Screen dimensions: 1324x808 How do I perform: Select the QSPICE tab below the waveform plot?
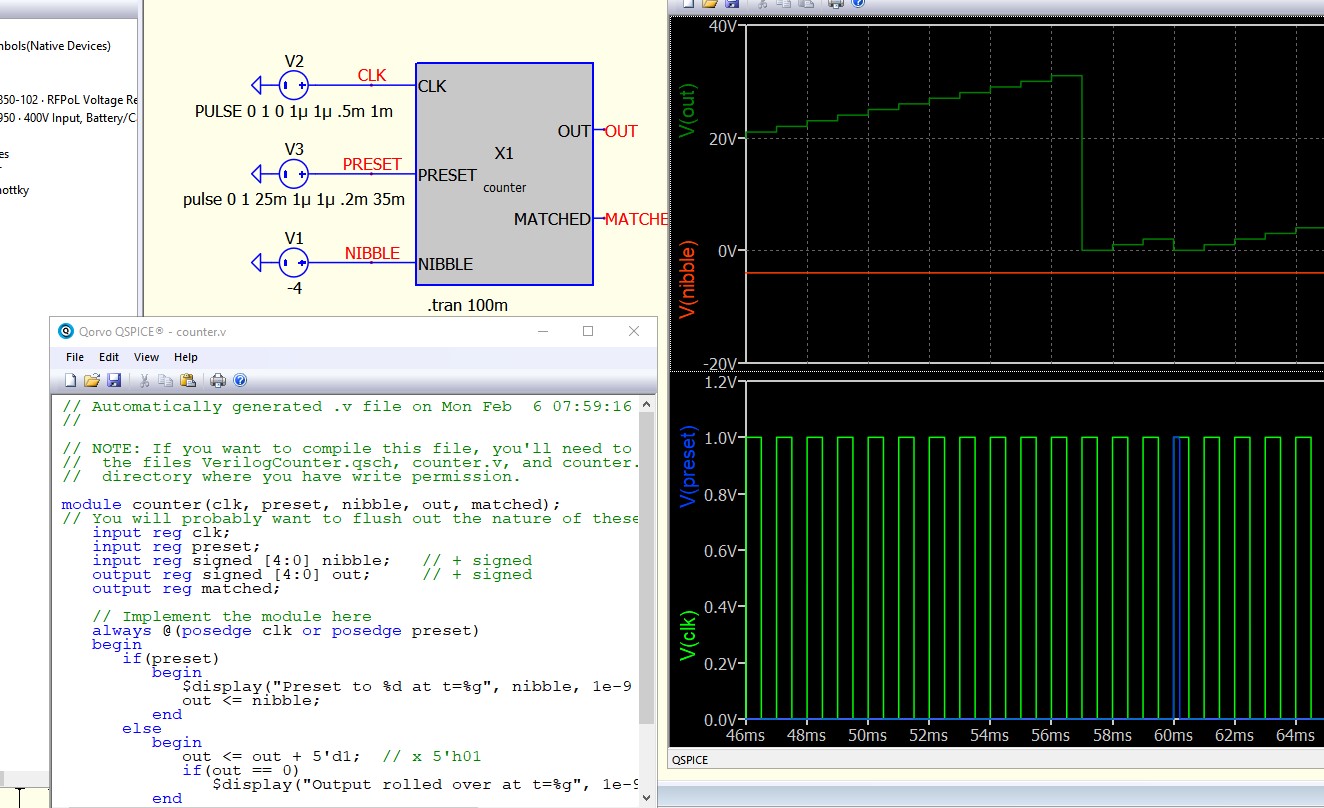pos(690,760)
